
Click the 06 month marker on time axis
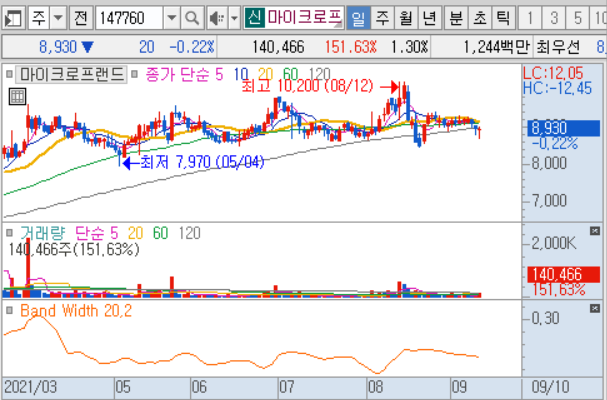[x=199, y=387]
